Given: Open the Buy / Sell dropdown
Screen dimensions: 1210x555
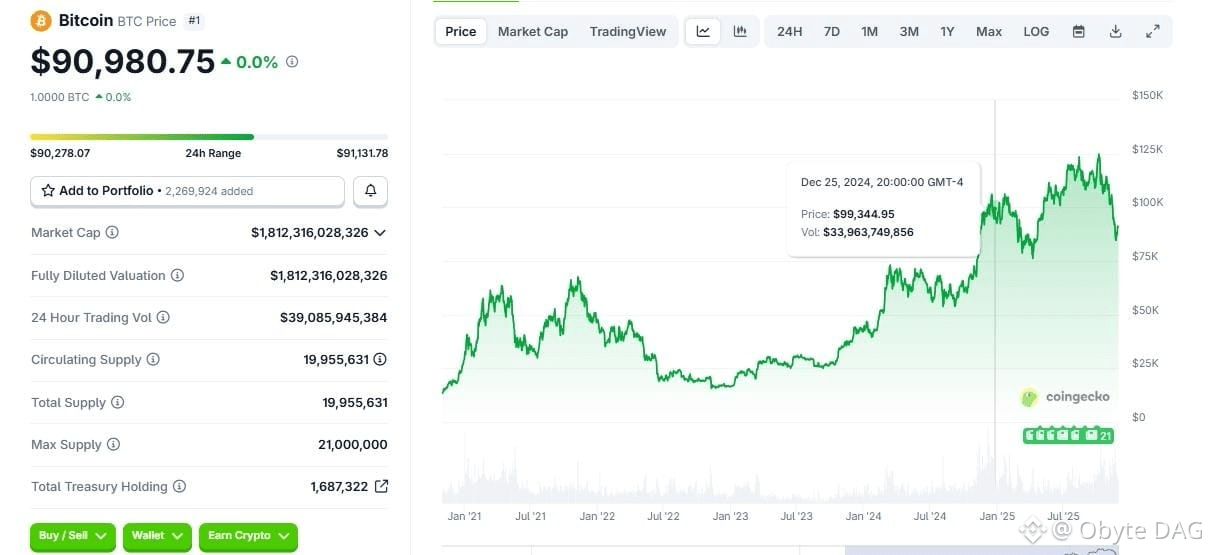Looking at the screenshot, I should tap(72, 536).
